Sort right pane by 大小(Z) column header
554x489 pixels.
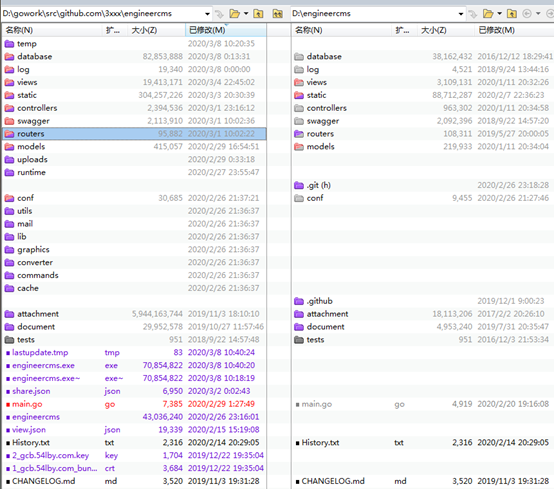446,30
